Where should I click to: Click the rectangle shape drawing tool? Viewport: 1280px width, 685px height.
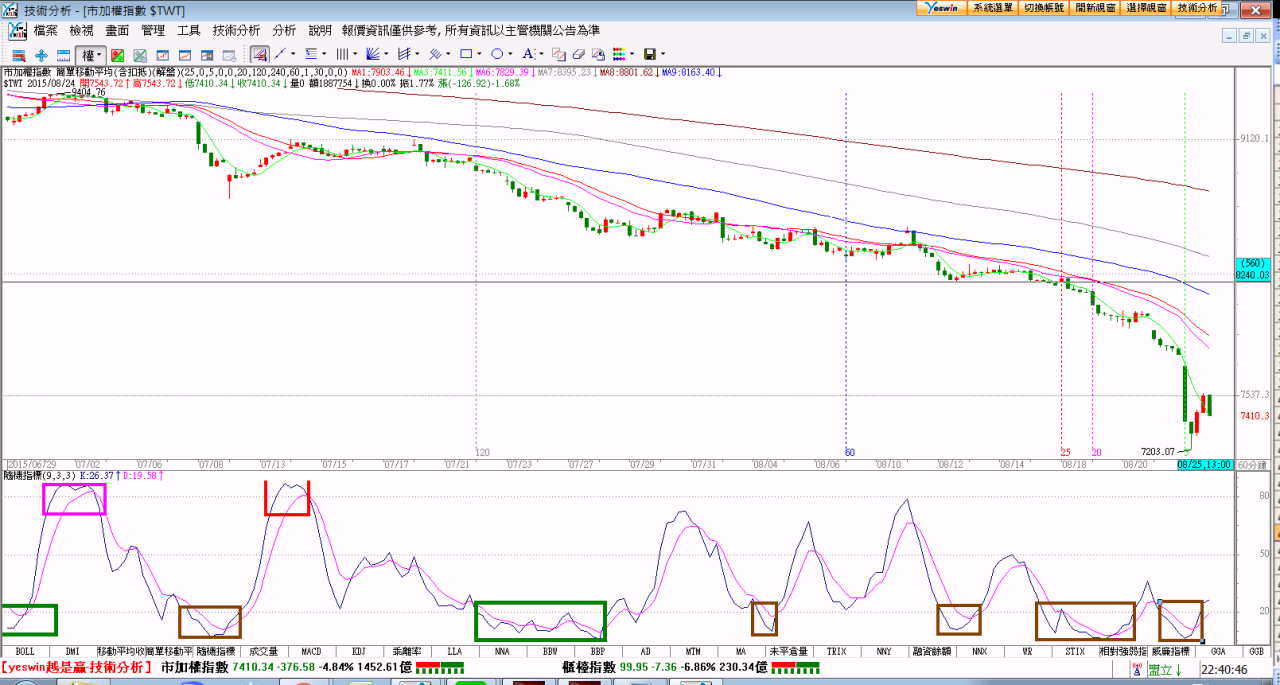(465, 54)
